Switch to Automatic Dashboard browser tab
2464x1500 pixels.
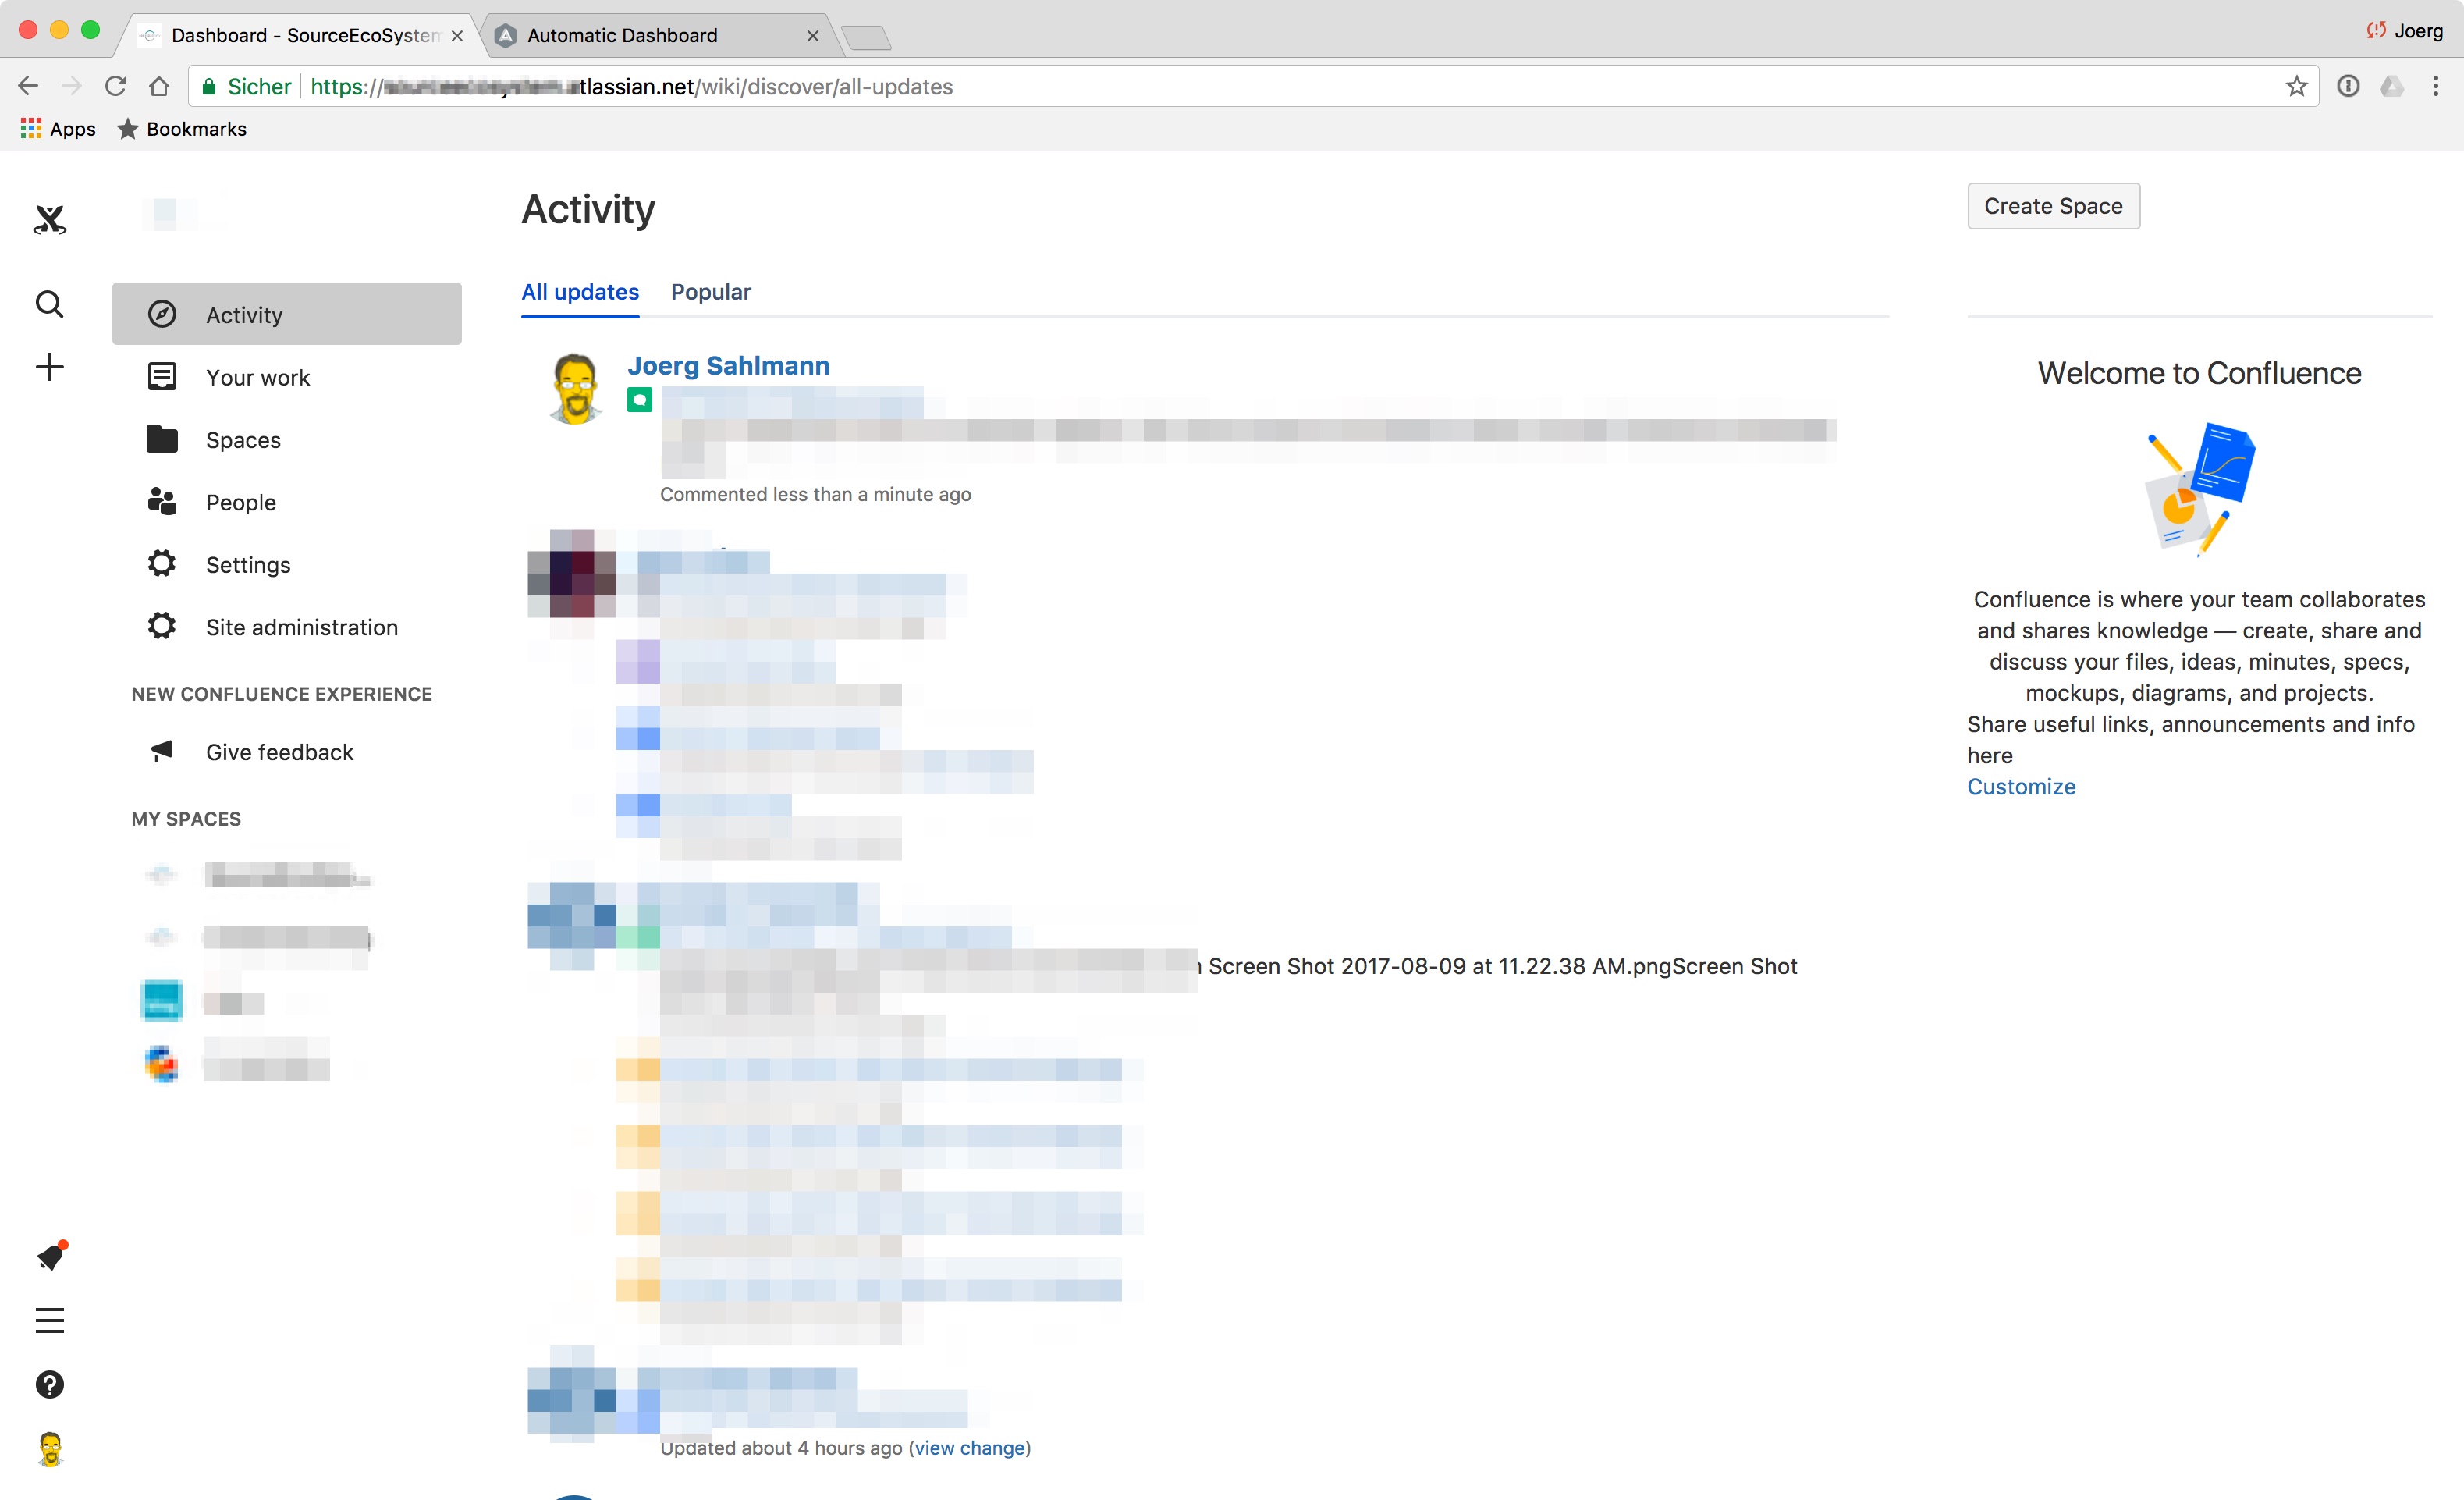[622, 36]
